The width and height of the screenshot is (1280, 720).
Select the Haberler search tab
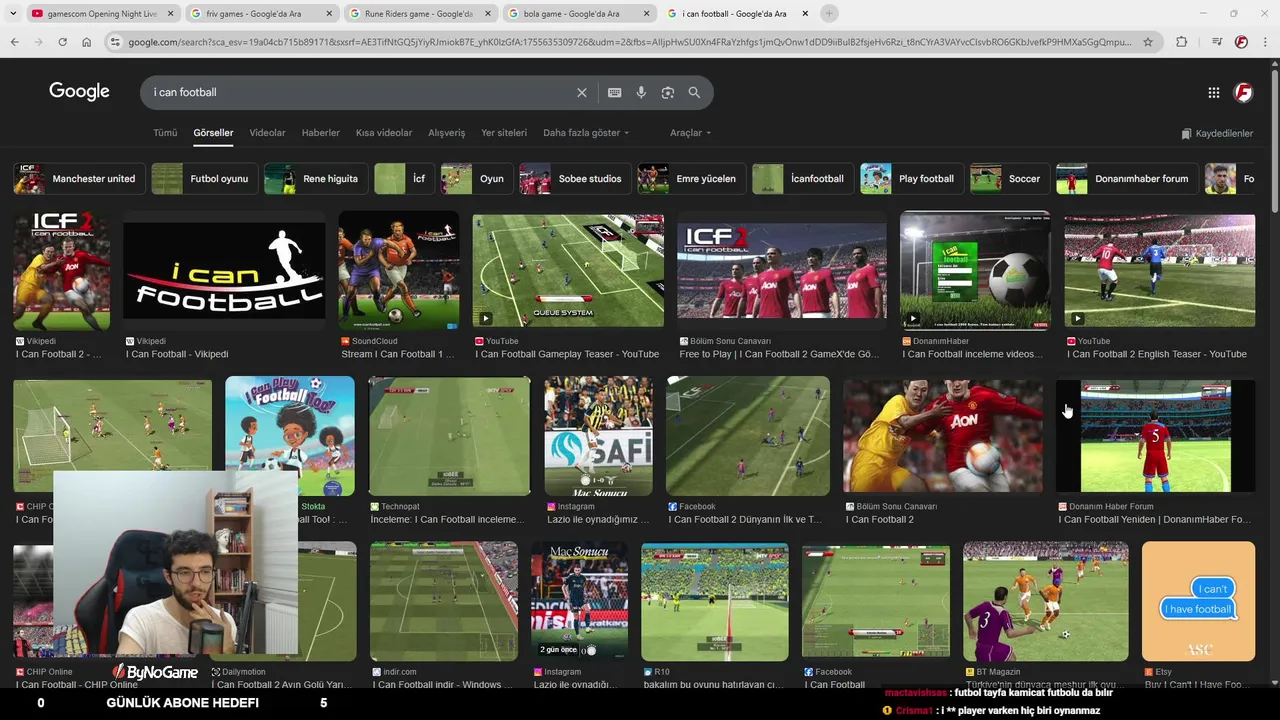pos(321,133)
